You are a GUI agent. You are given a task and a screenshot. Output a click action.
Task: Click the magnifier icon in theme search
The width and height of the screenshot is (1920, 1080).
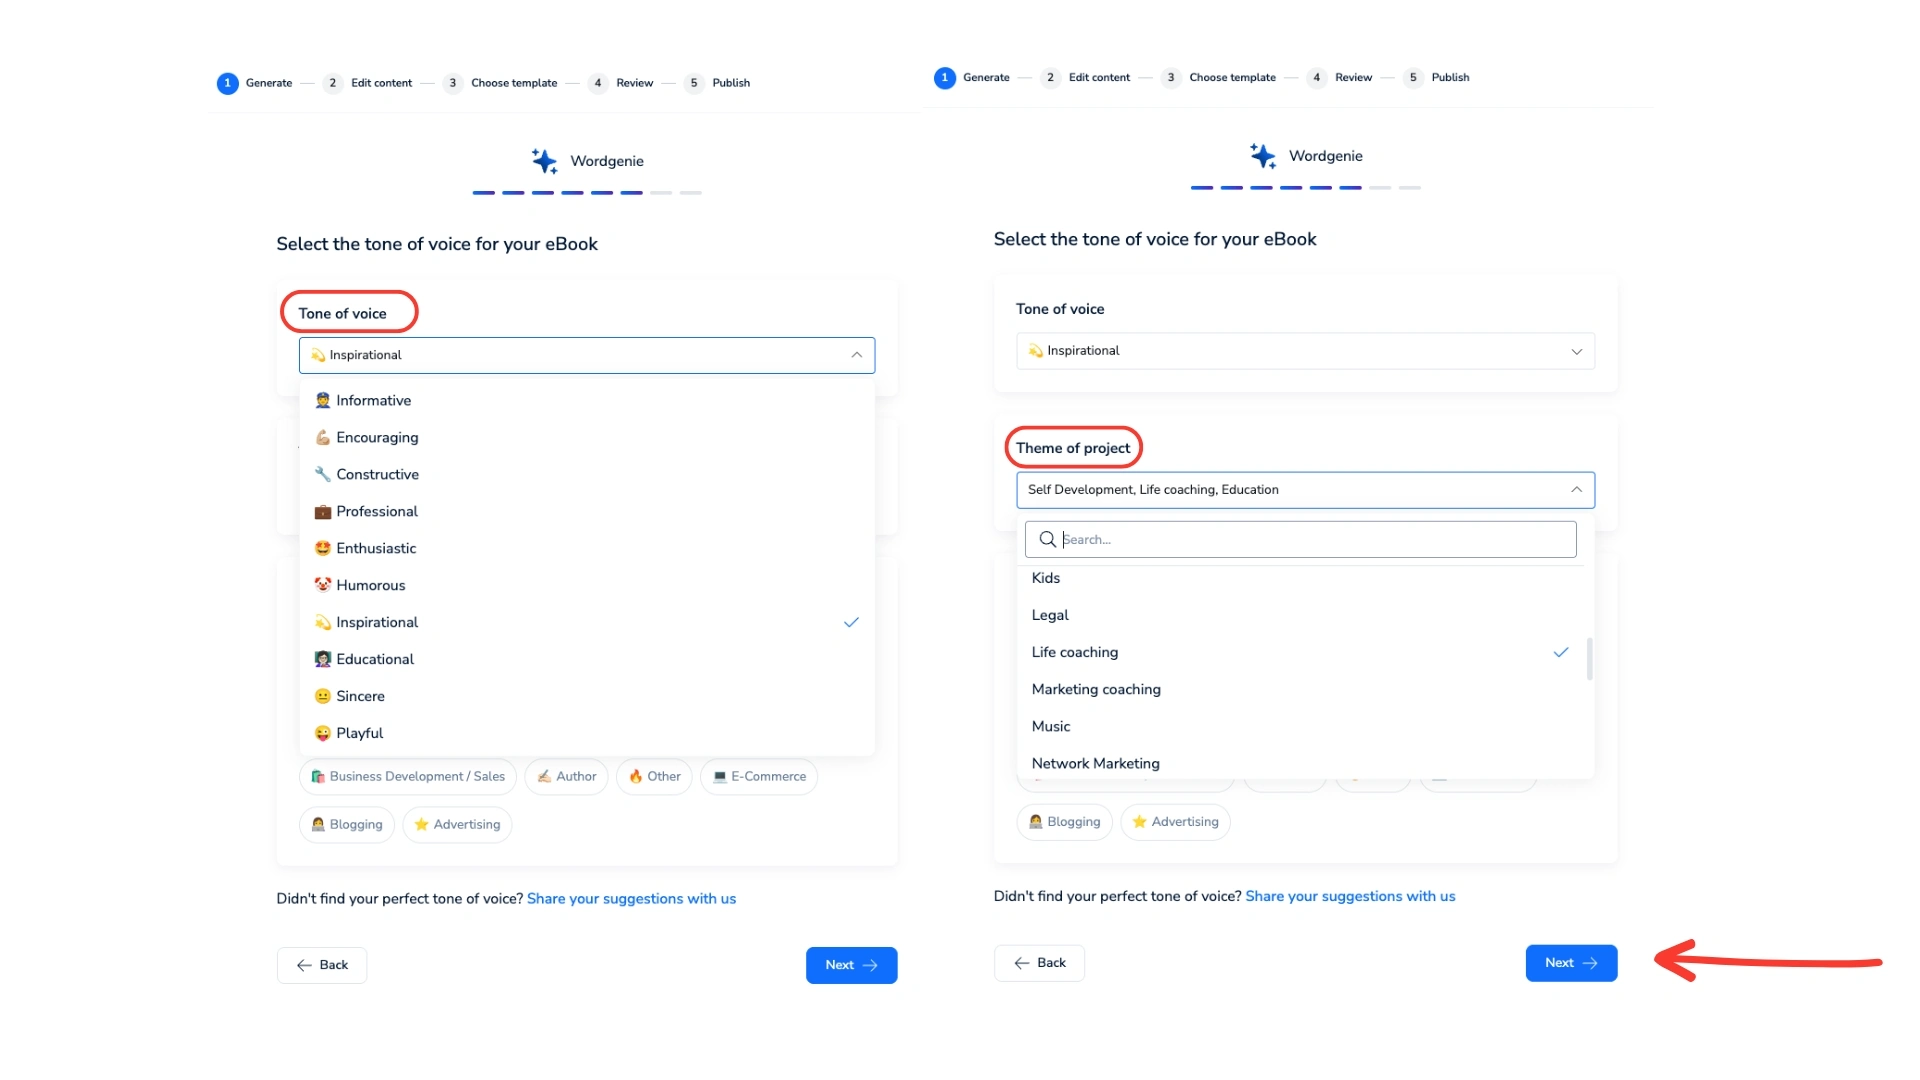(x=1047, y=540)
